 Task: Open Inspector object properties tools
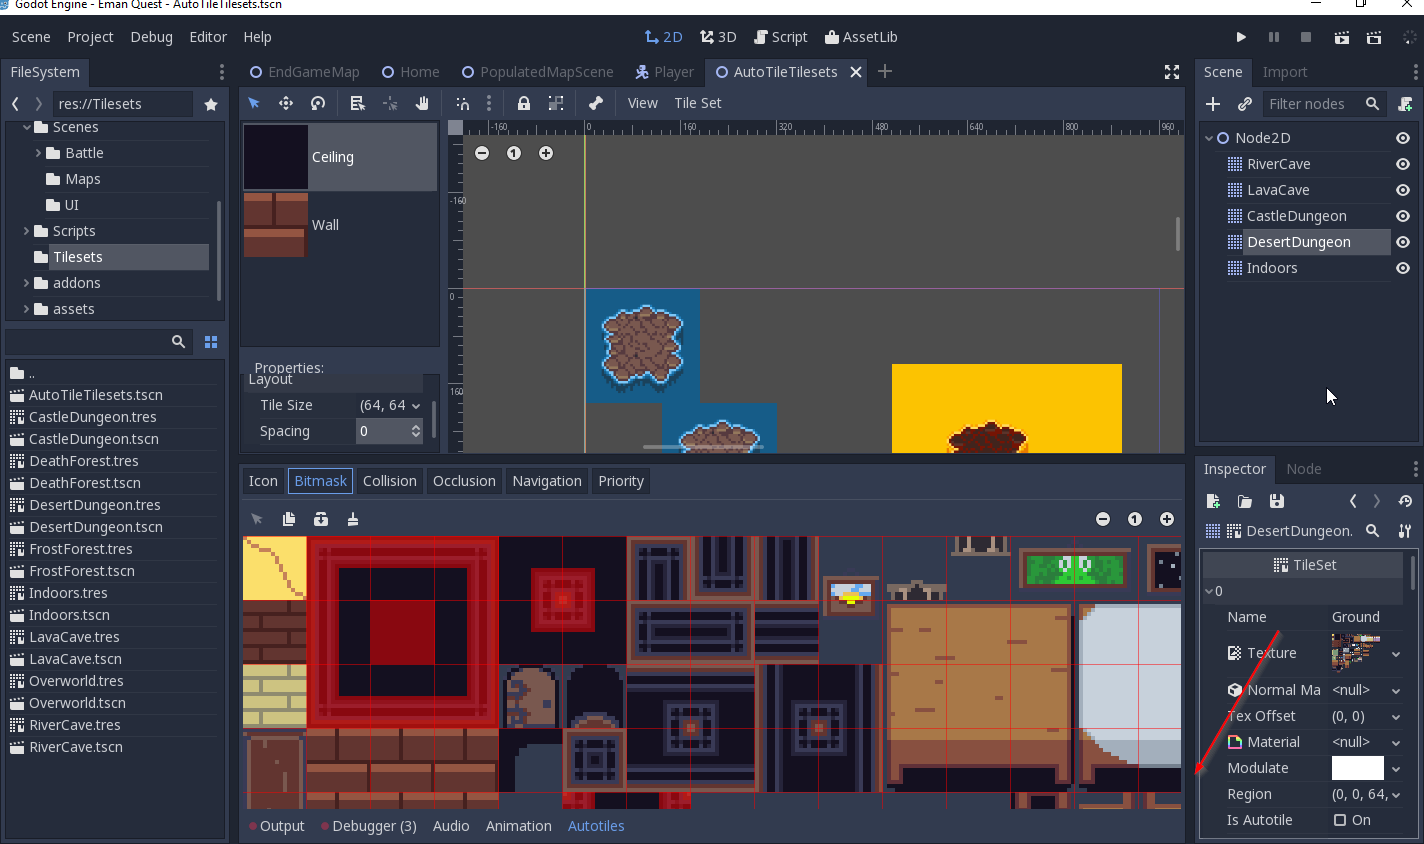click(1405, 531)
